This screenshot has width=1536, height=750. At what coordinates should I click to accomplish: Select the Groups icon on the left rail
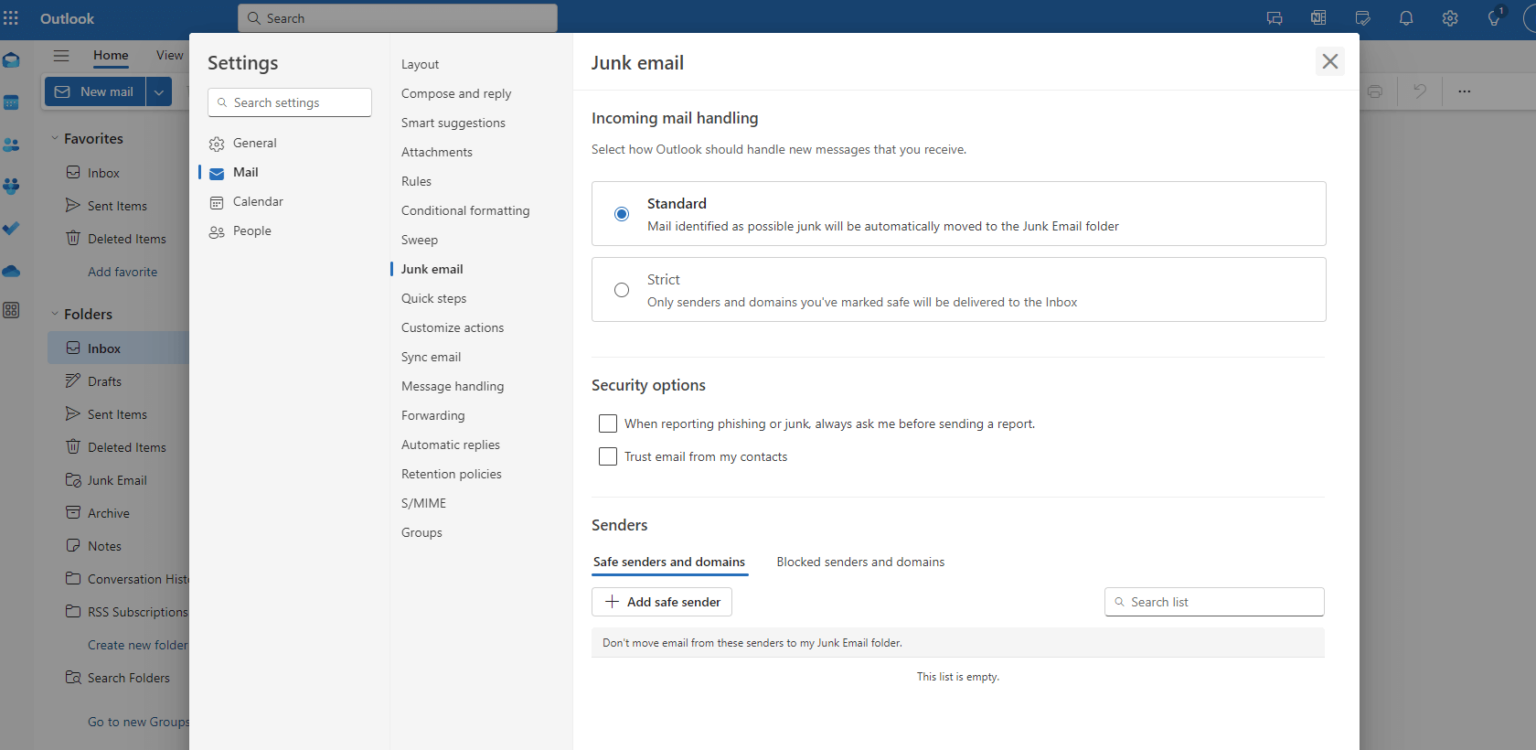point(12,186)
